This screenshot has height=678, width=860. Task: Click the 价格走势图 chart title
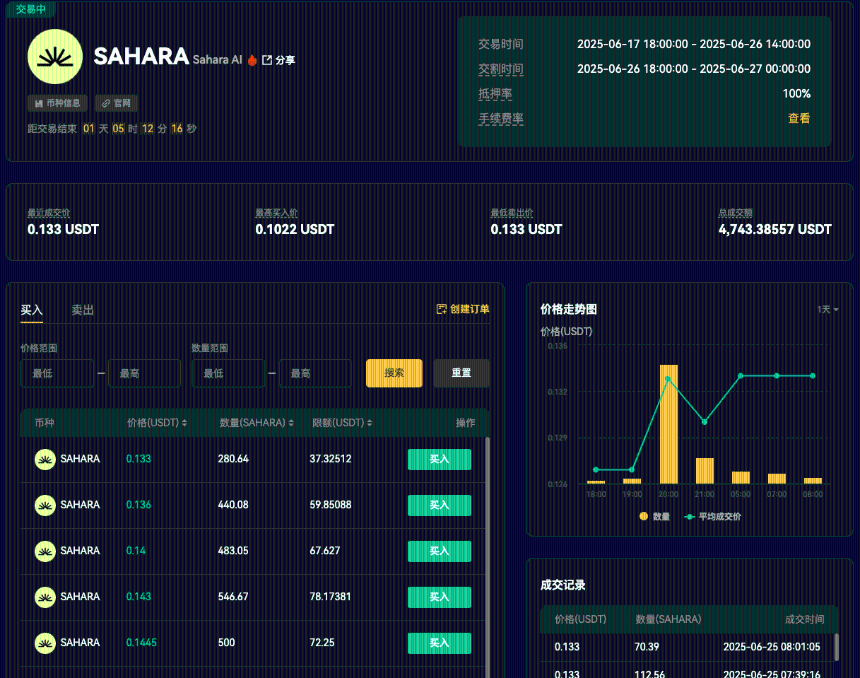[x=568, y=309]
